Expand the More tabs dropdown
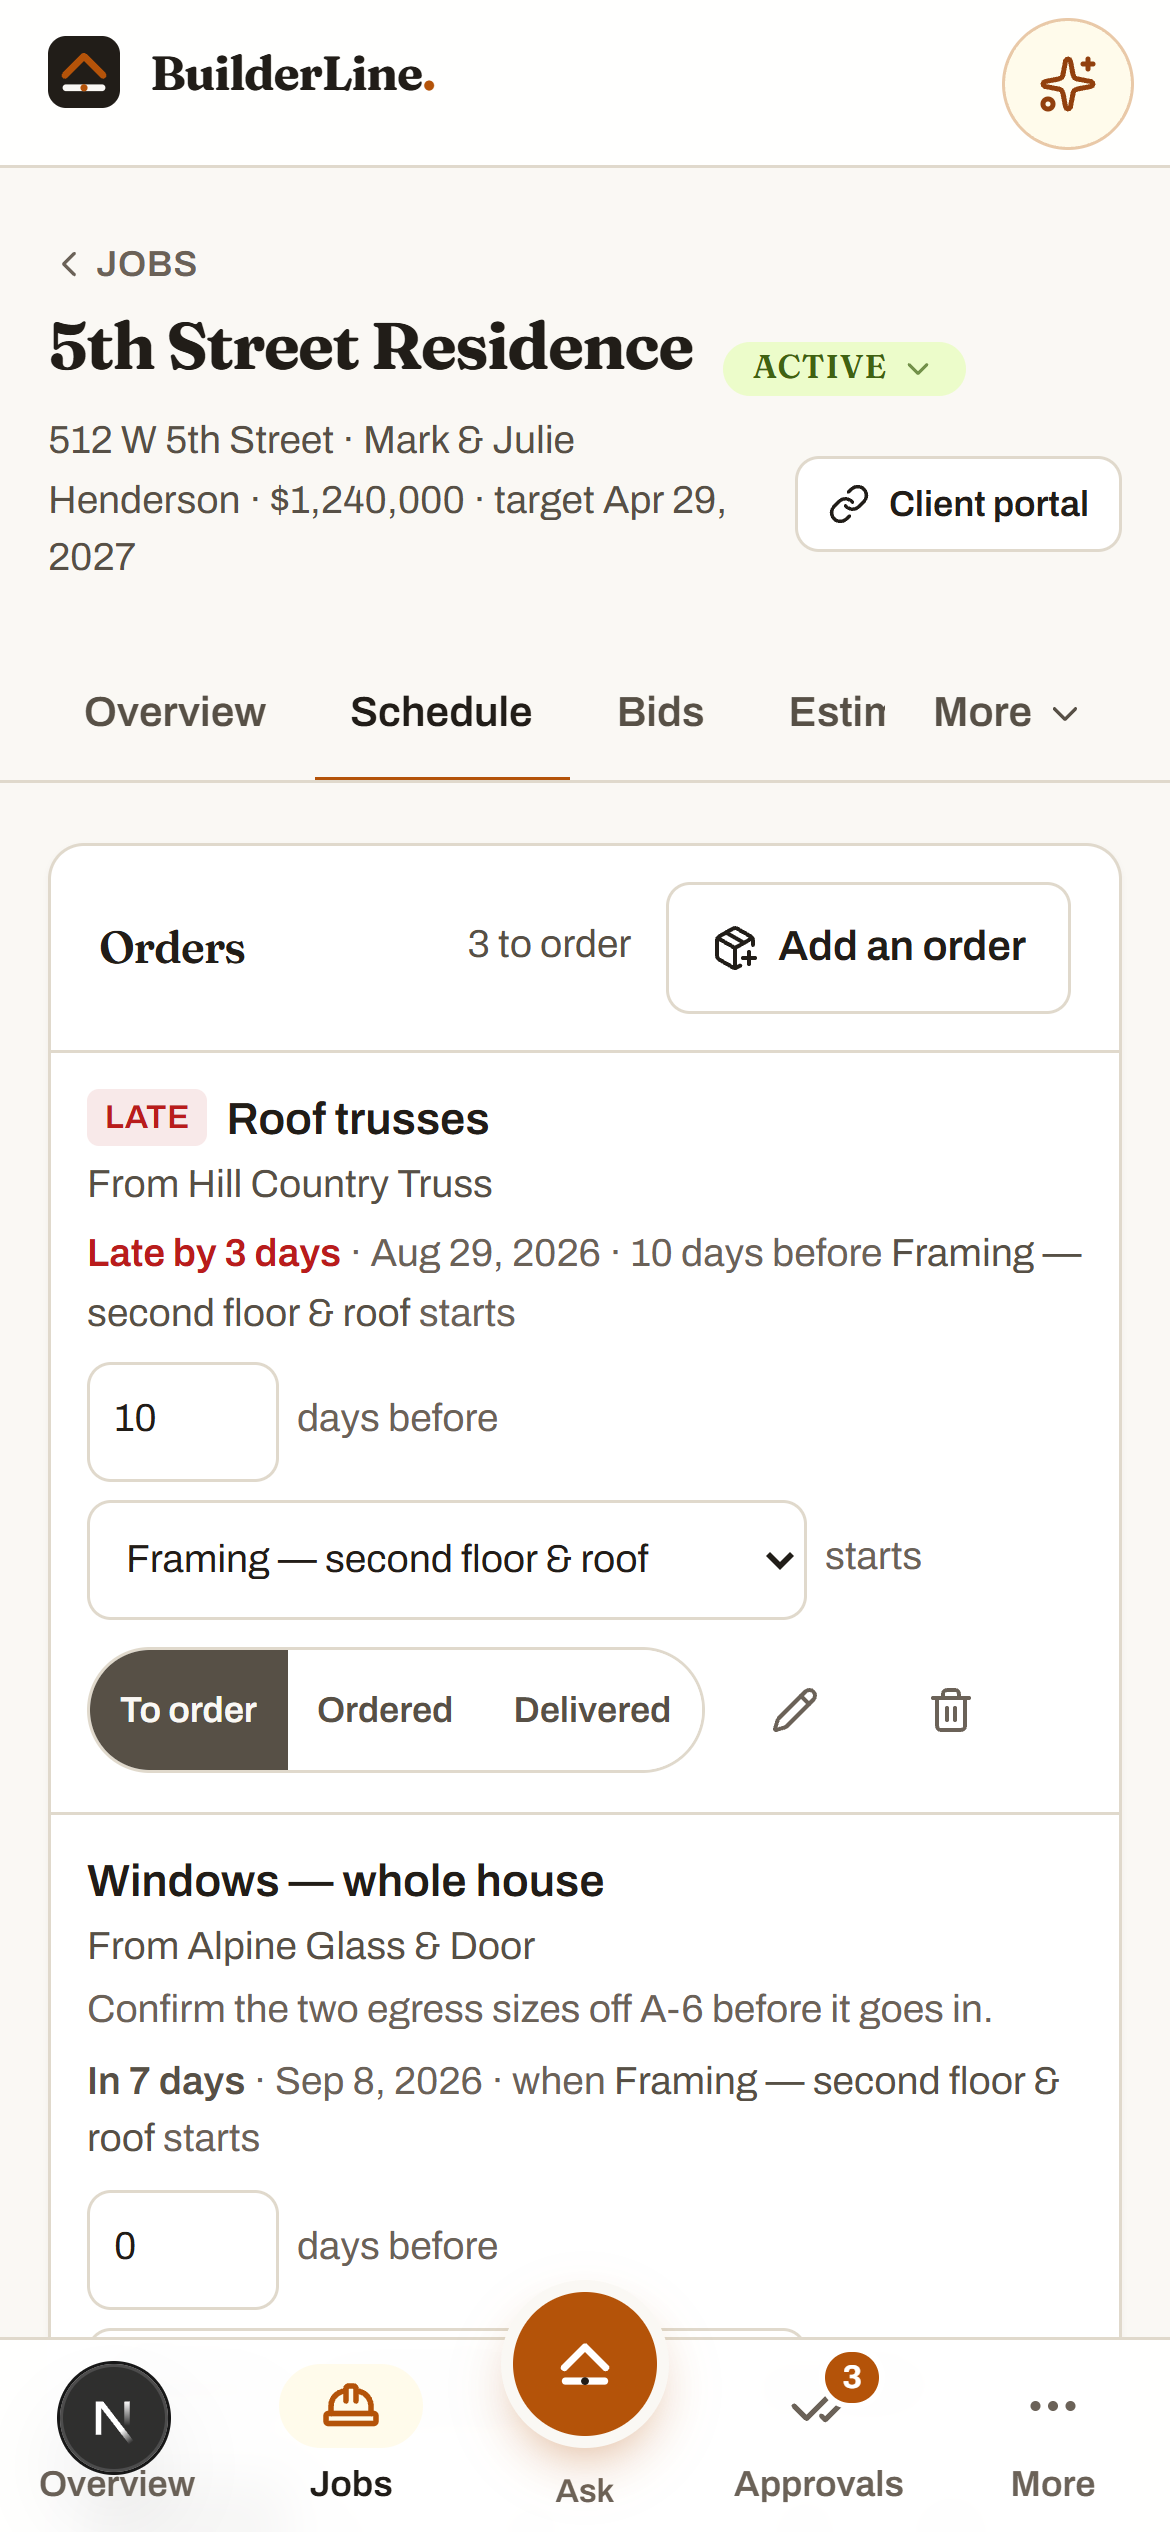 coord(1006,713)
